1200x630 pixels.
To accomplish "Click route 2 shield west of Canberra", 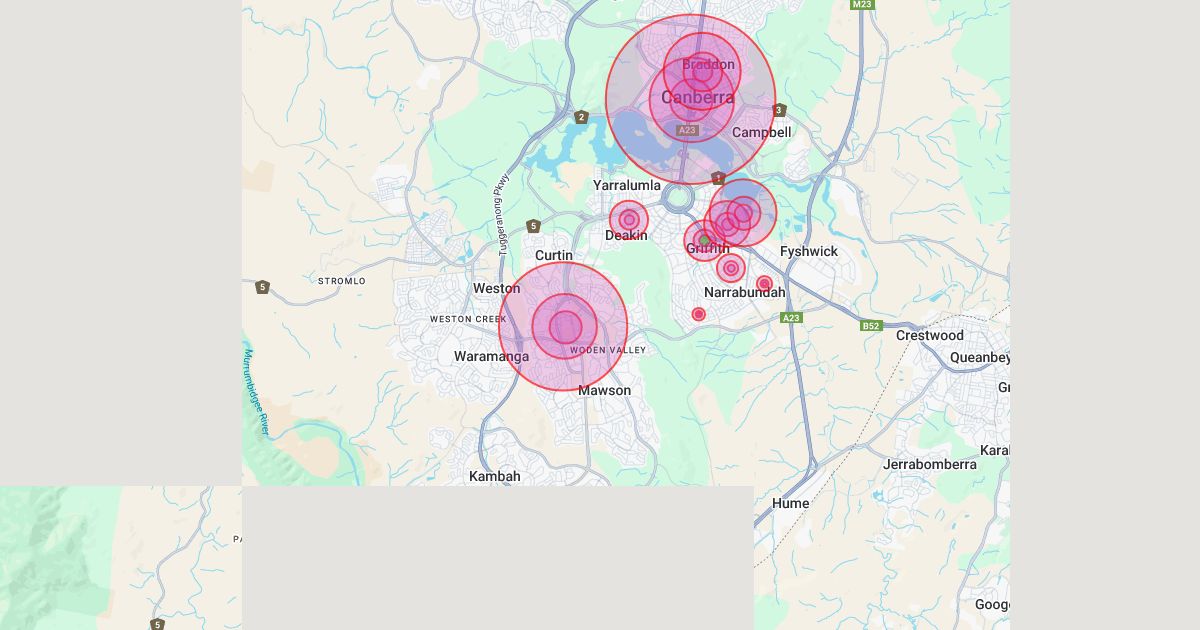I will pyautogui.click(x=581, y=118).
